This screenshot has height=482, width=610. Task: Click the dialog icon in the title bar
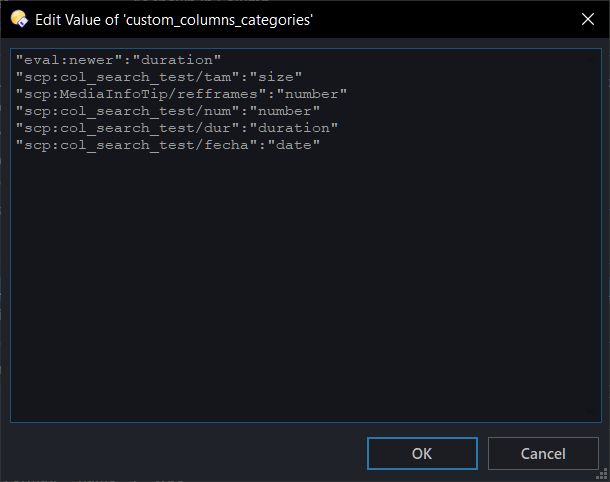tap(19, 19)
